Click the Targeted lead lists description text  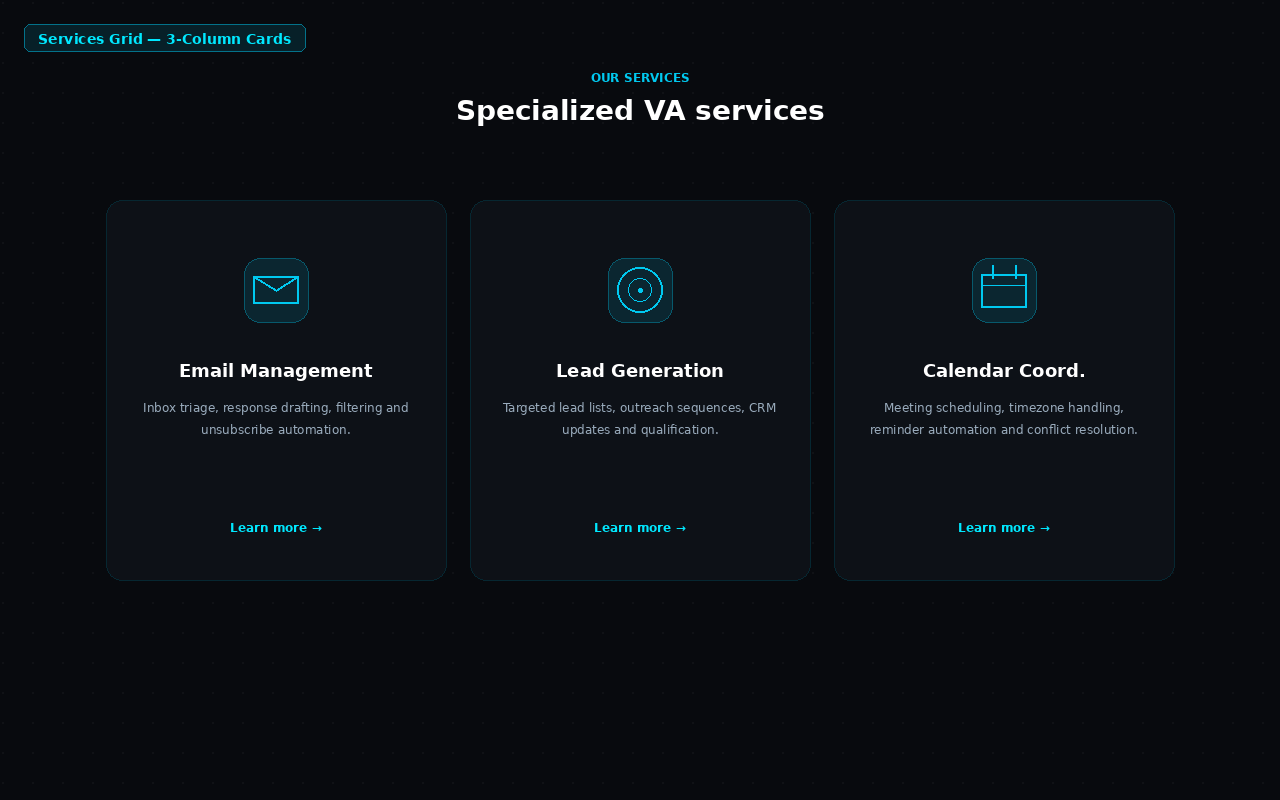pos(640,419)
